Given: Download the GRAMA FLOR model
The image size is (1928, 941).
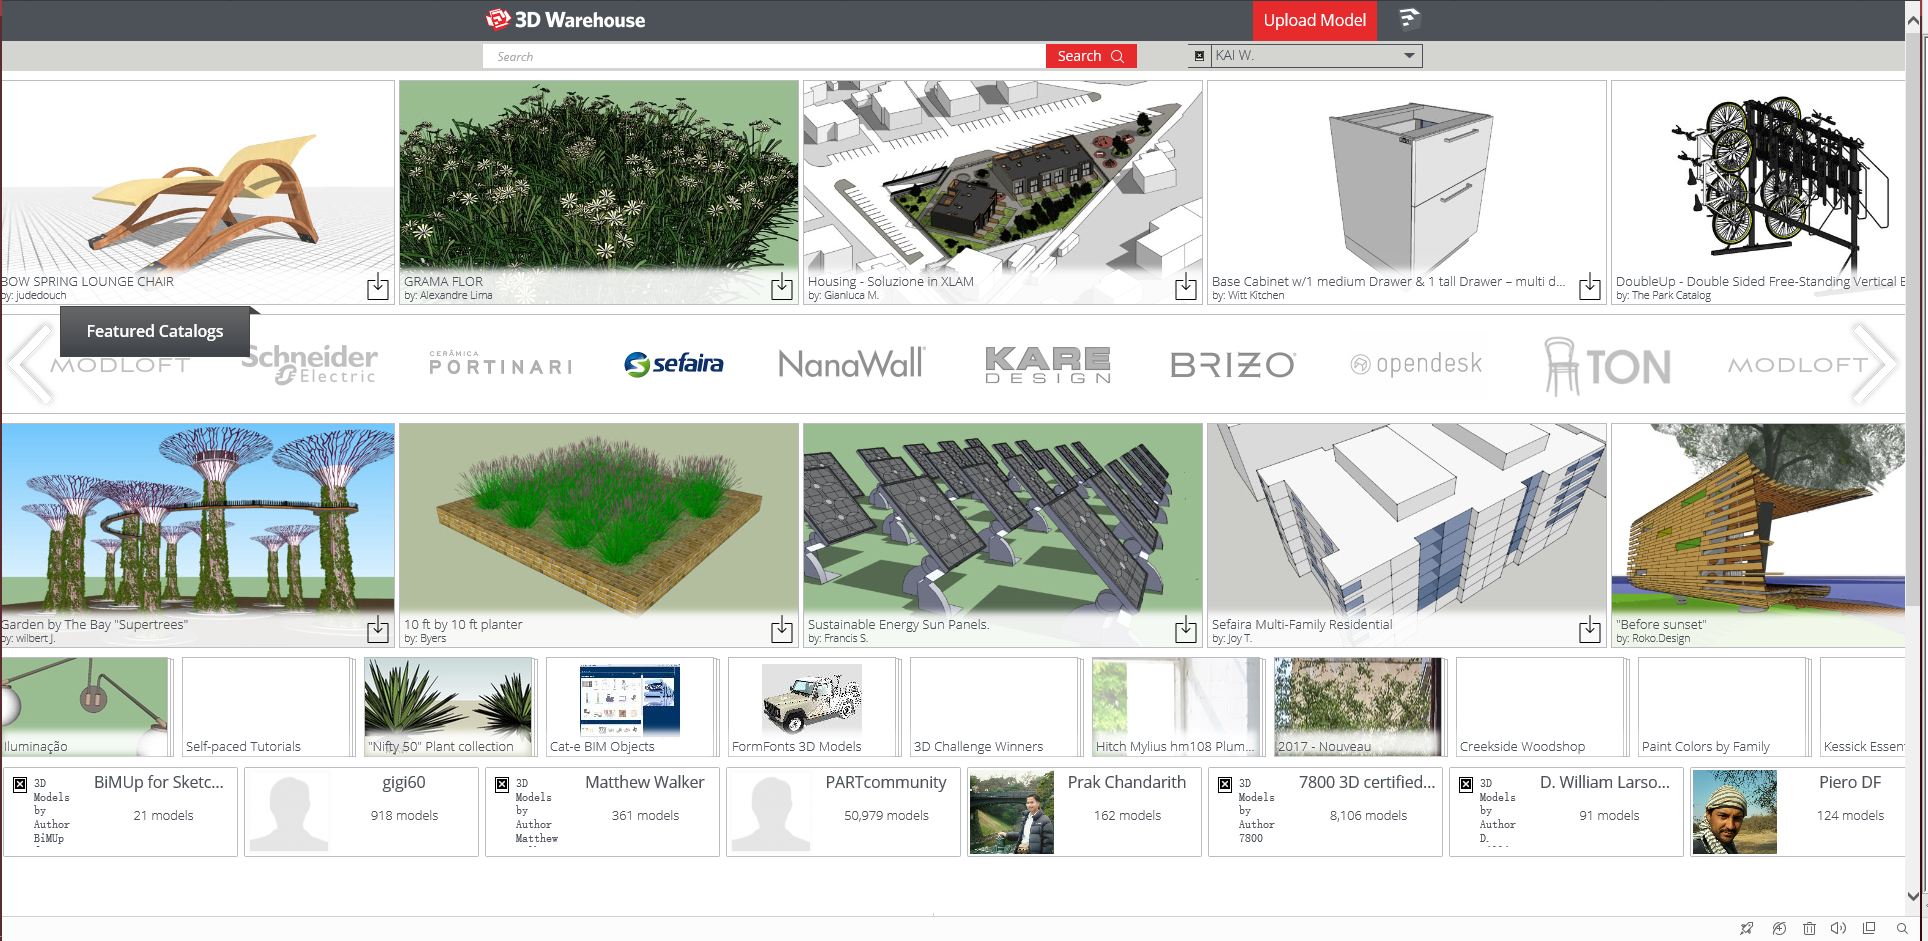Looking at the screenshot, I should tap(782, 287).
